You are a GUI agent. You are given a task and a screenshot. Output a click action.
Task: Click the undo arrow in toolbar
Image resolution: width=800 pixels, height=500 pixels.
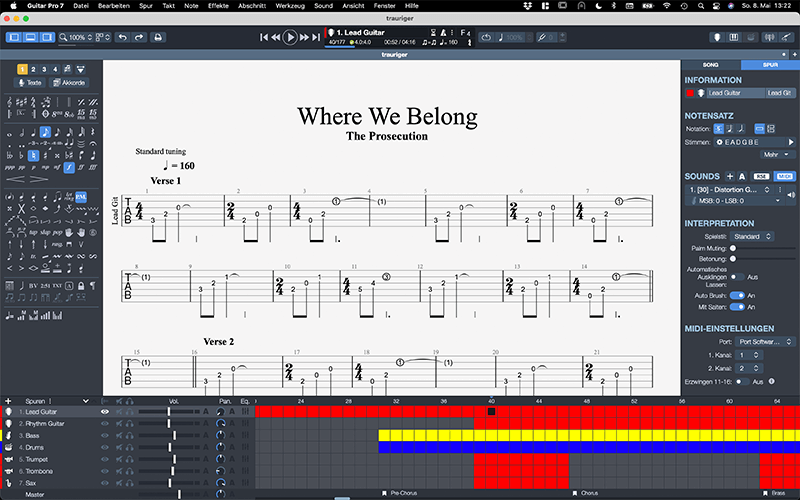tap(122, 37)
